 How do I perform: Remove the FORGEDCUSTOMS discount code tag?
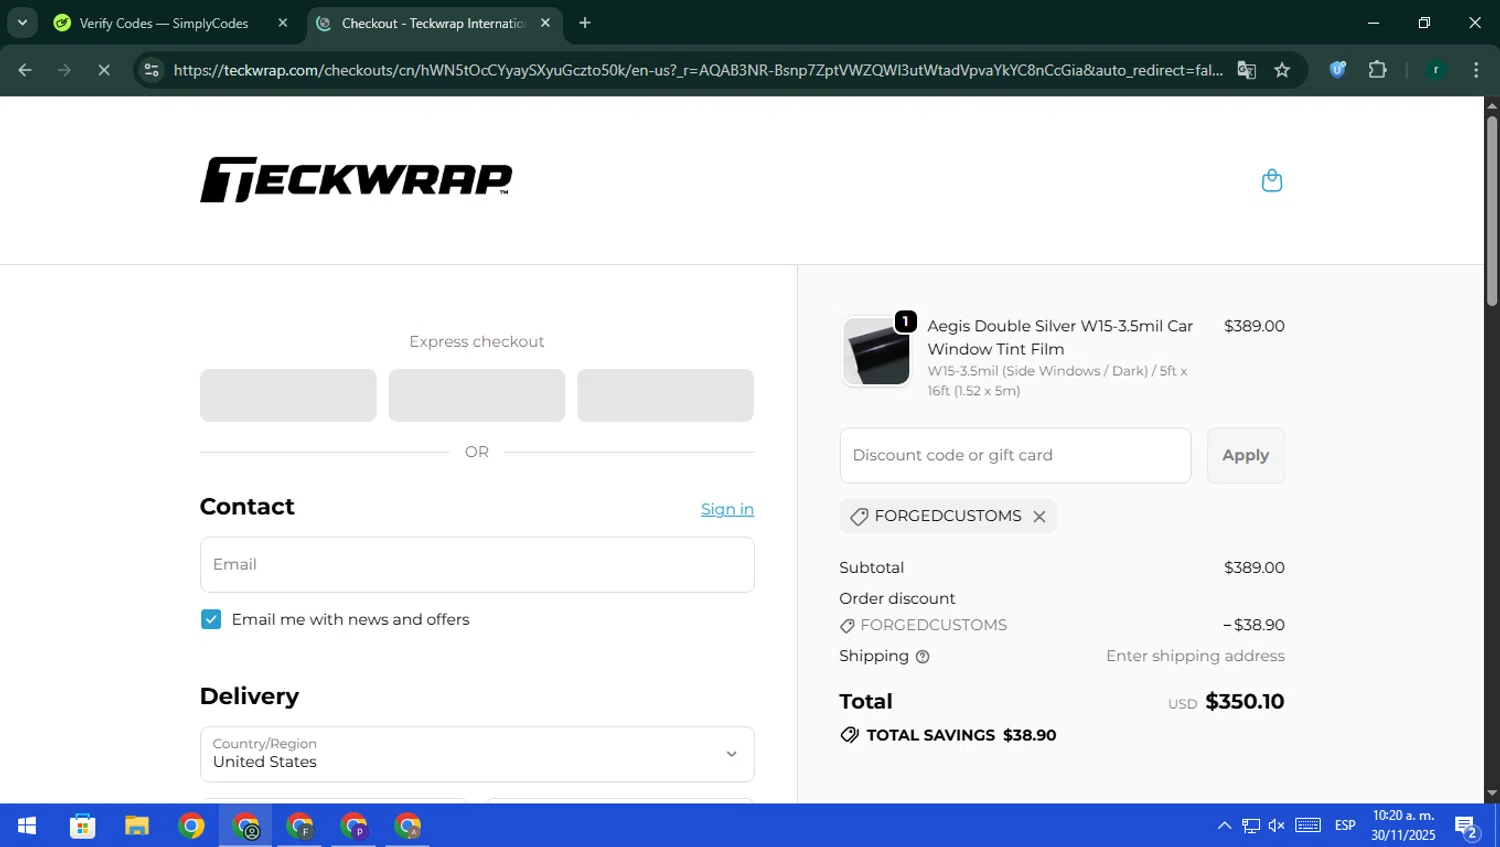(x=1039, y=516)
